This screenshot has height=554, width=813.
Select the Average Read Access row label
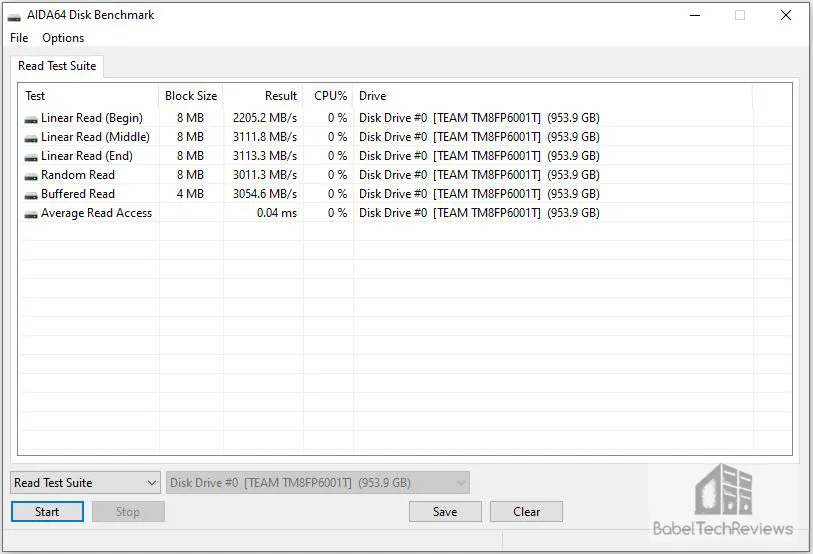tap(96, 213)
